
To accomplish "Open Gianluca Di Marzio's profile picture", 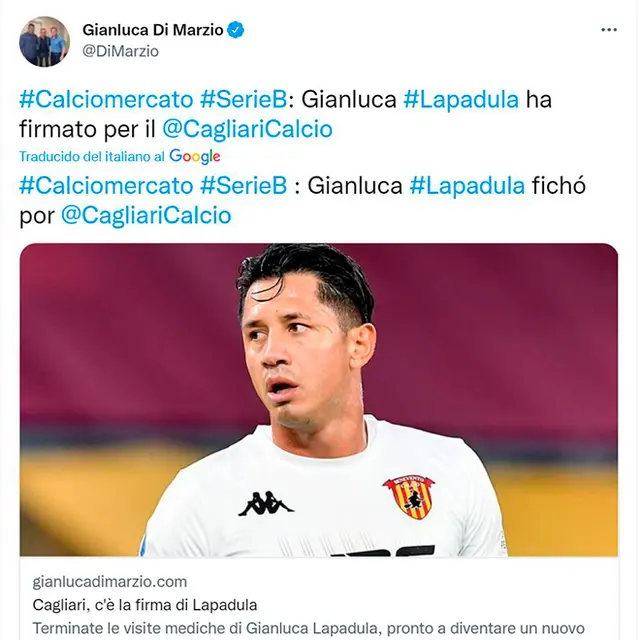I will point(44,41).
